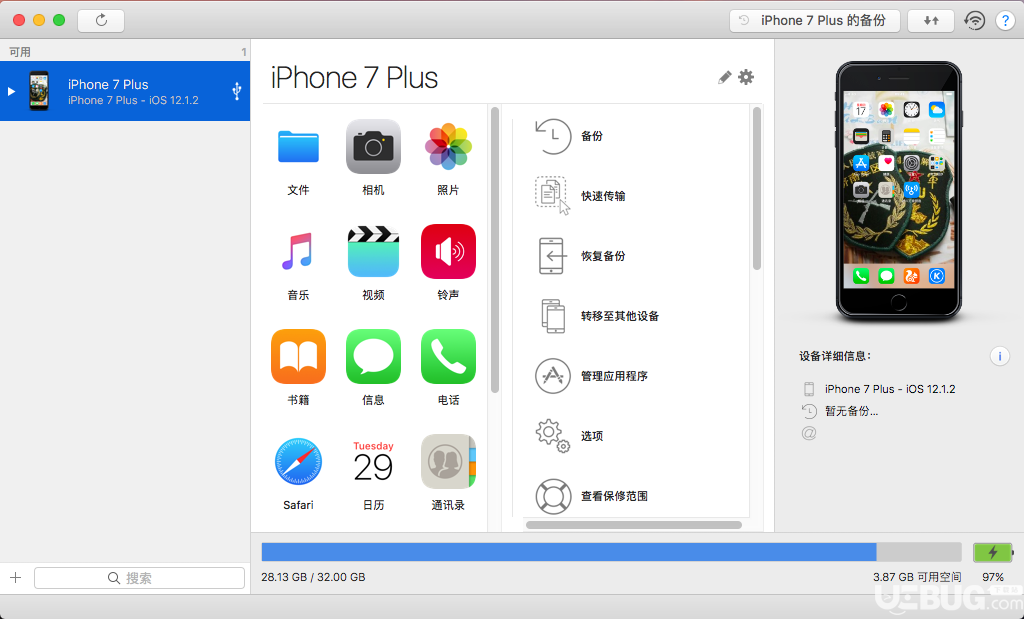The width and height of the screenshot is (1024, 619).
Task: Select iPhone 7 Plus in the sidebar
Action: tap(125, 91)
